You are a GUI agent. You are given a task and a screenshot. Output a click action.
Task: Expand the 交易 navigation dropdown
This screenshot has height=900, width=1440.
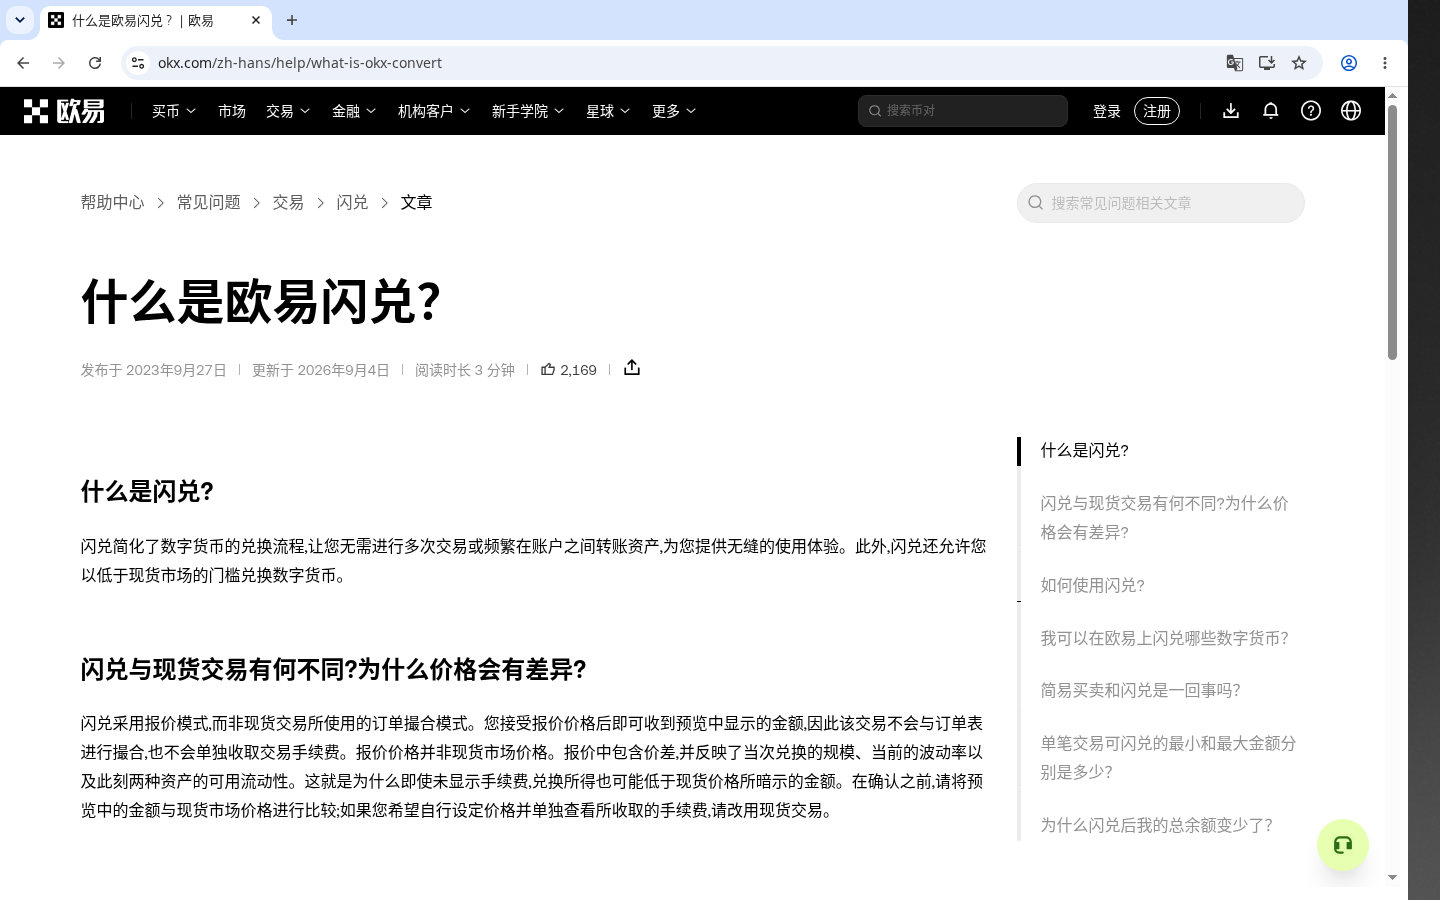pos(288,111)
